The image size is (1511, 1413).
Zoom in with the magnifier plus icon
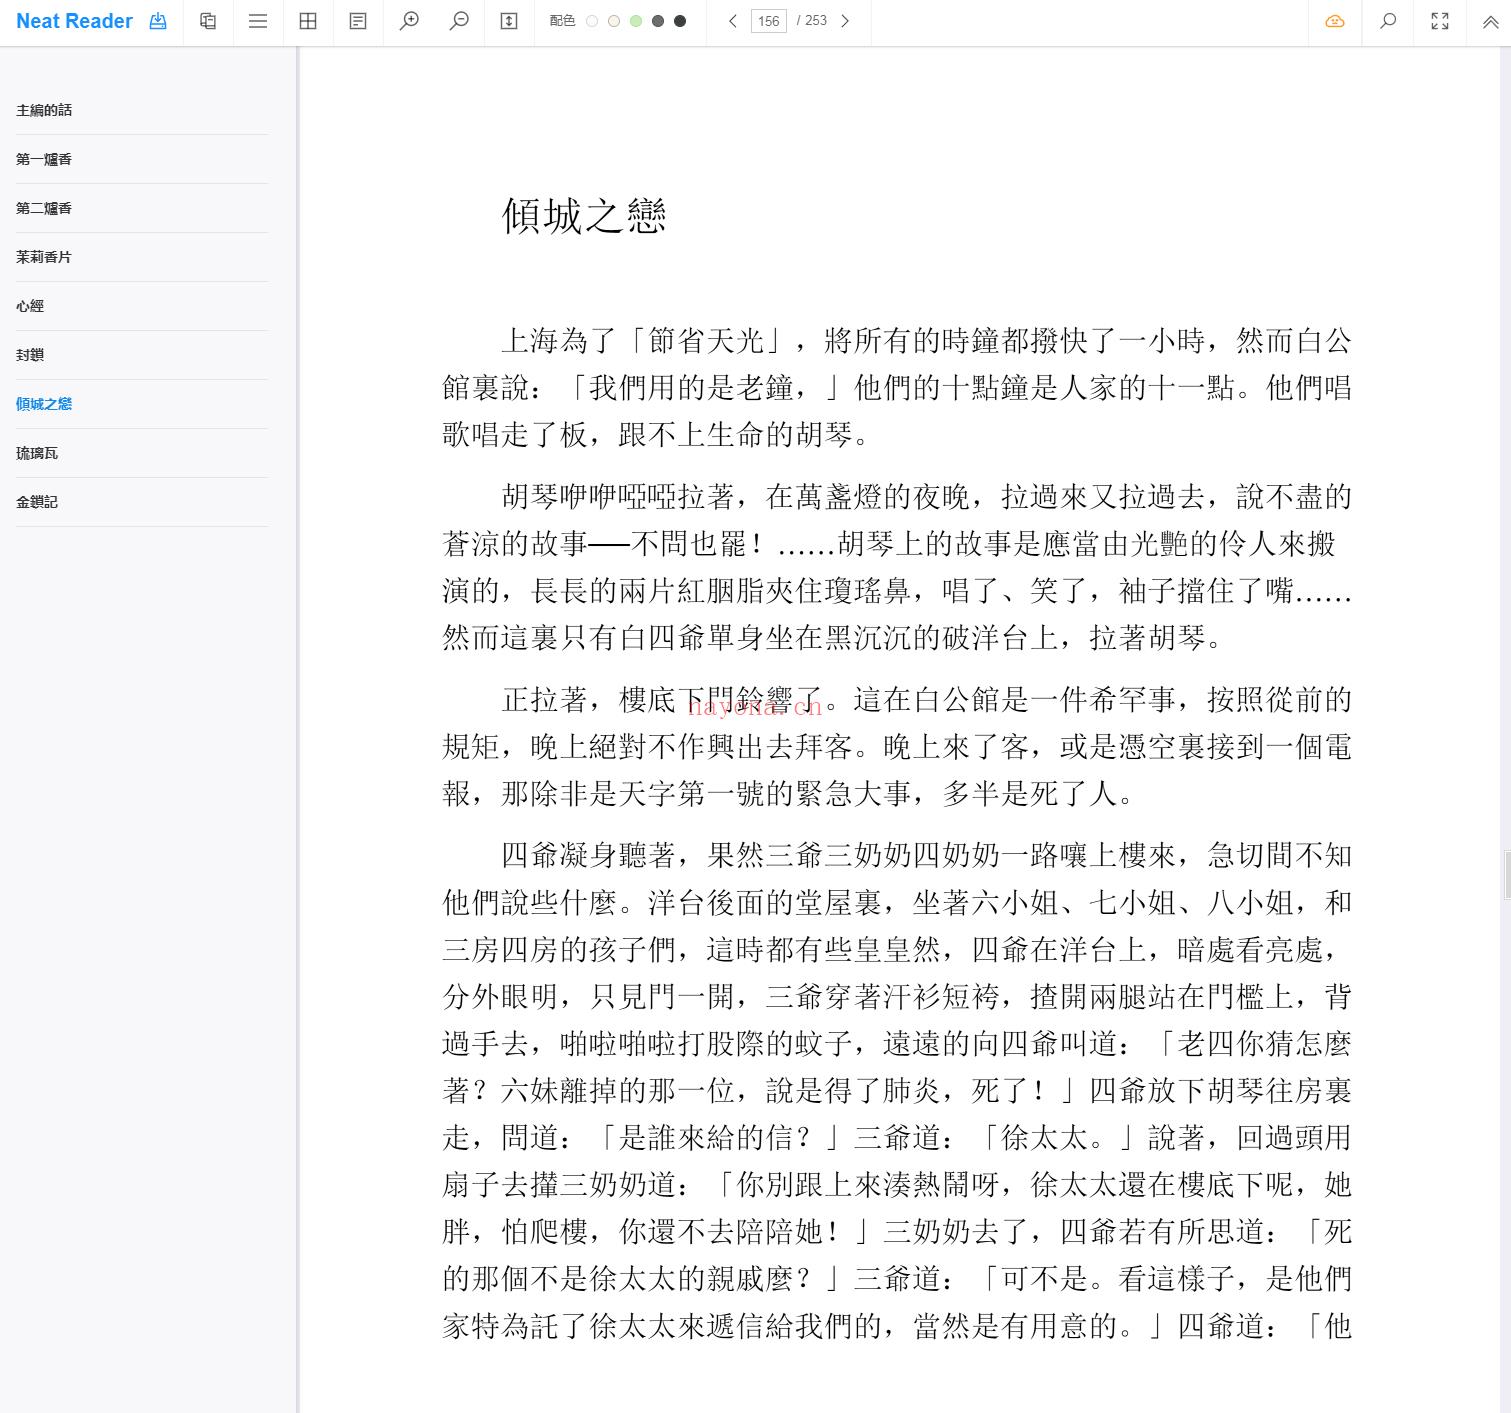coord(409,21)
